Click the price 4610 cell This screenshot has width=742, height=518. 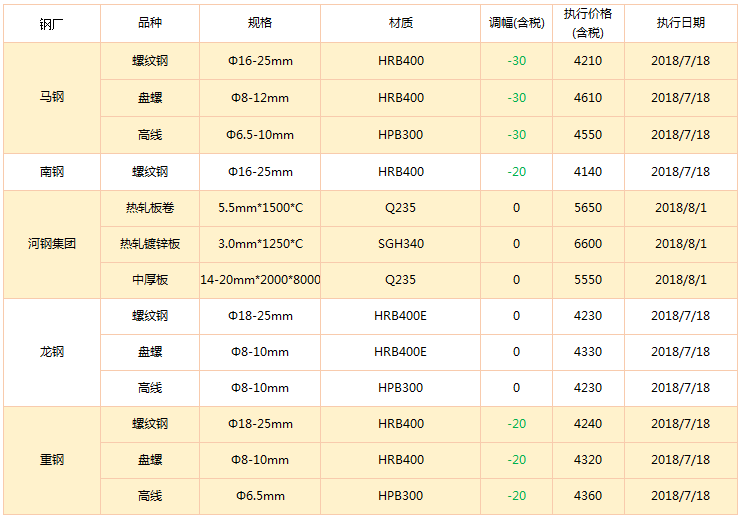pyautogui.click(x=588, y=98)
